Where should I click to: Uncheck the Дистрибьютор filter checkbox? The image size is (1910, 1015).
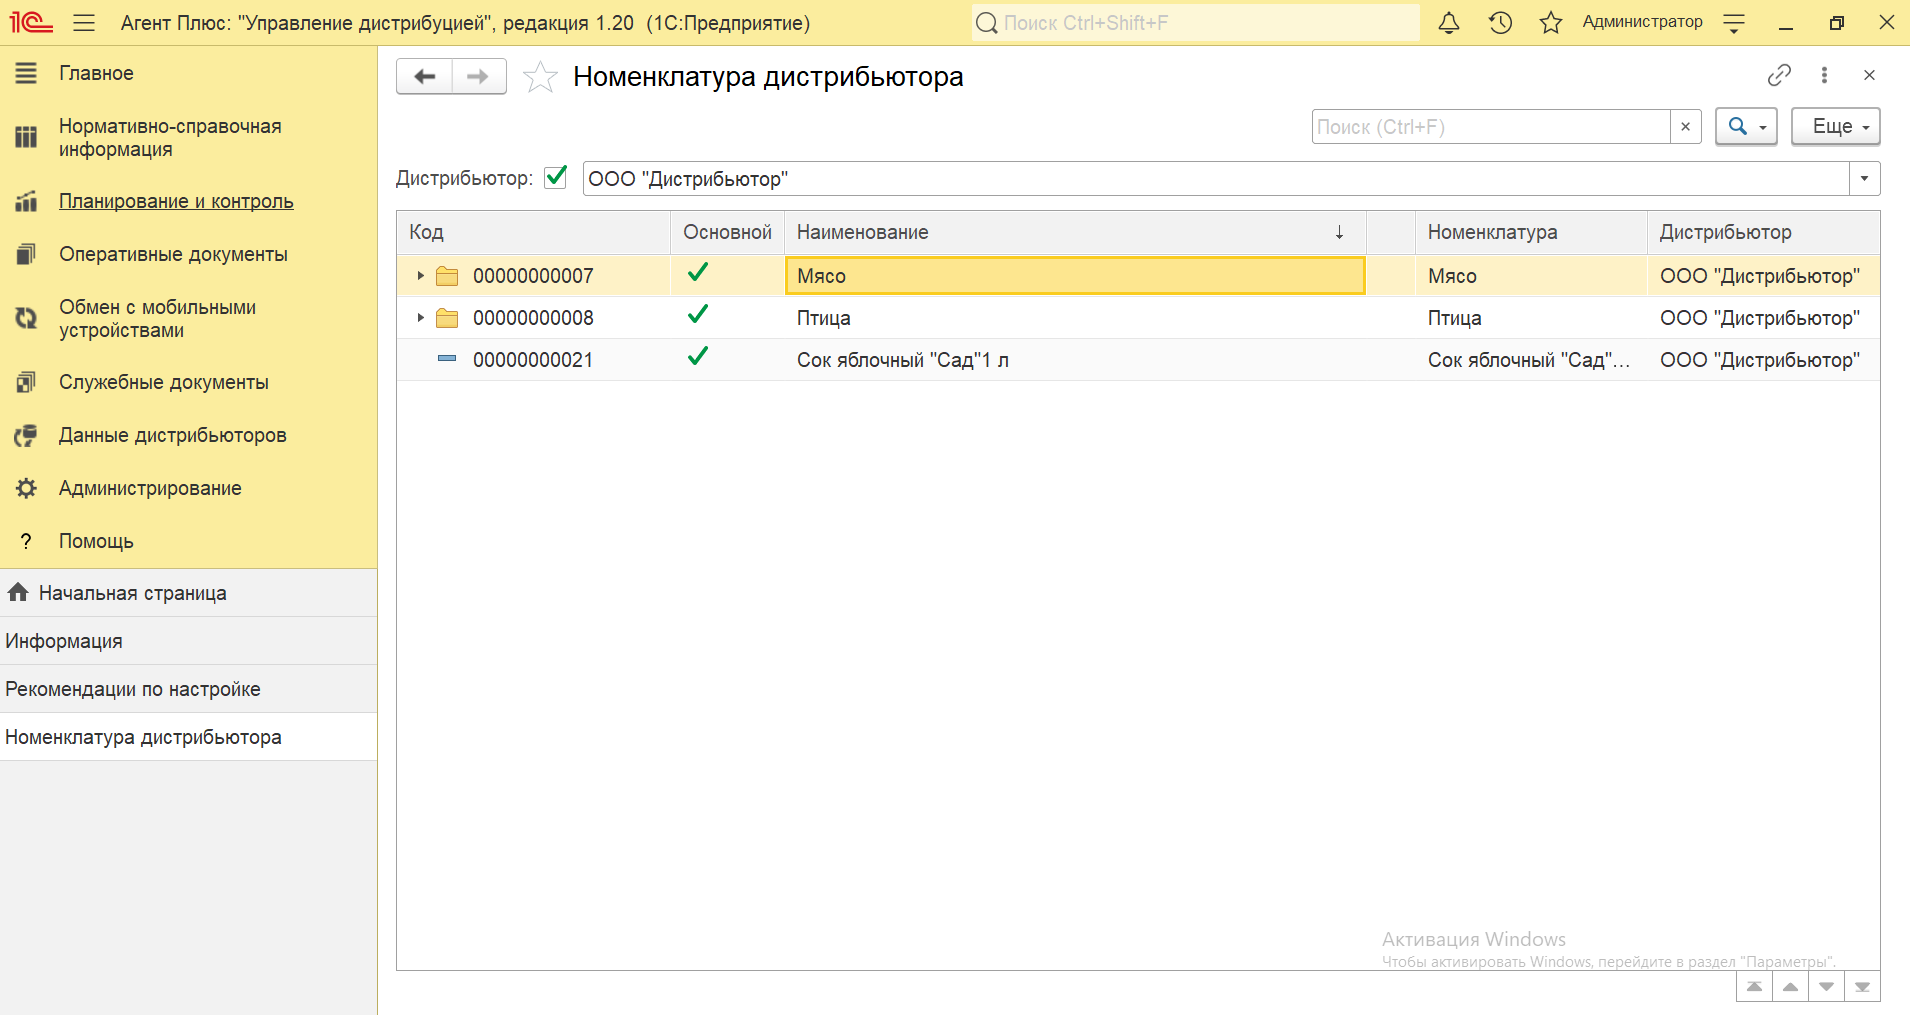point(556,178)
